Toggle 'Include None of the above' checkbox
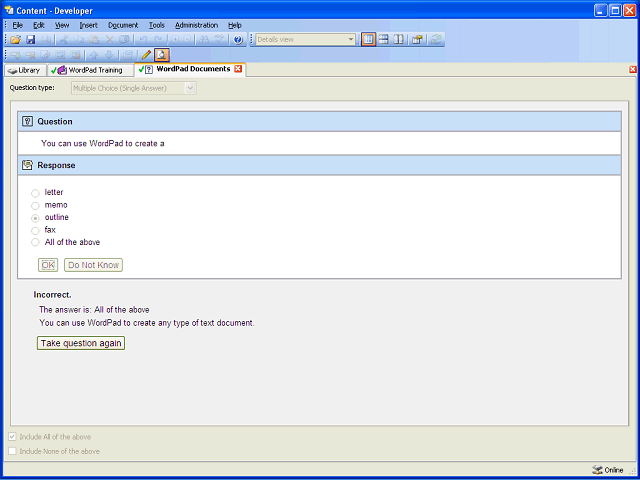 (13, 451)
